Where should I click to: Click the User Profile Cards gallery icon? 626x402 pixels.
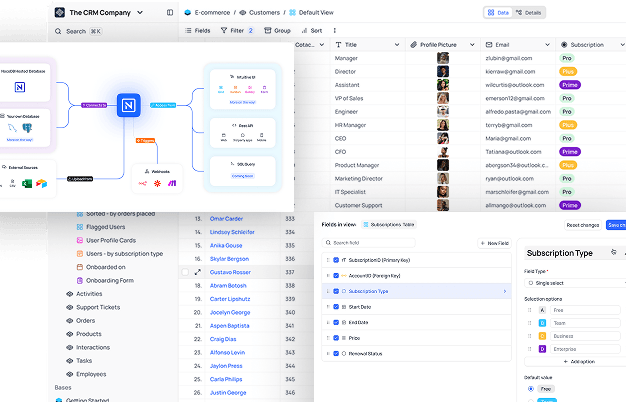coord(79,240)
